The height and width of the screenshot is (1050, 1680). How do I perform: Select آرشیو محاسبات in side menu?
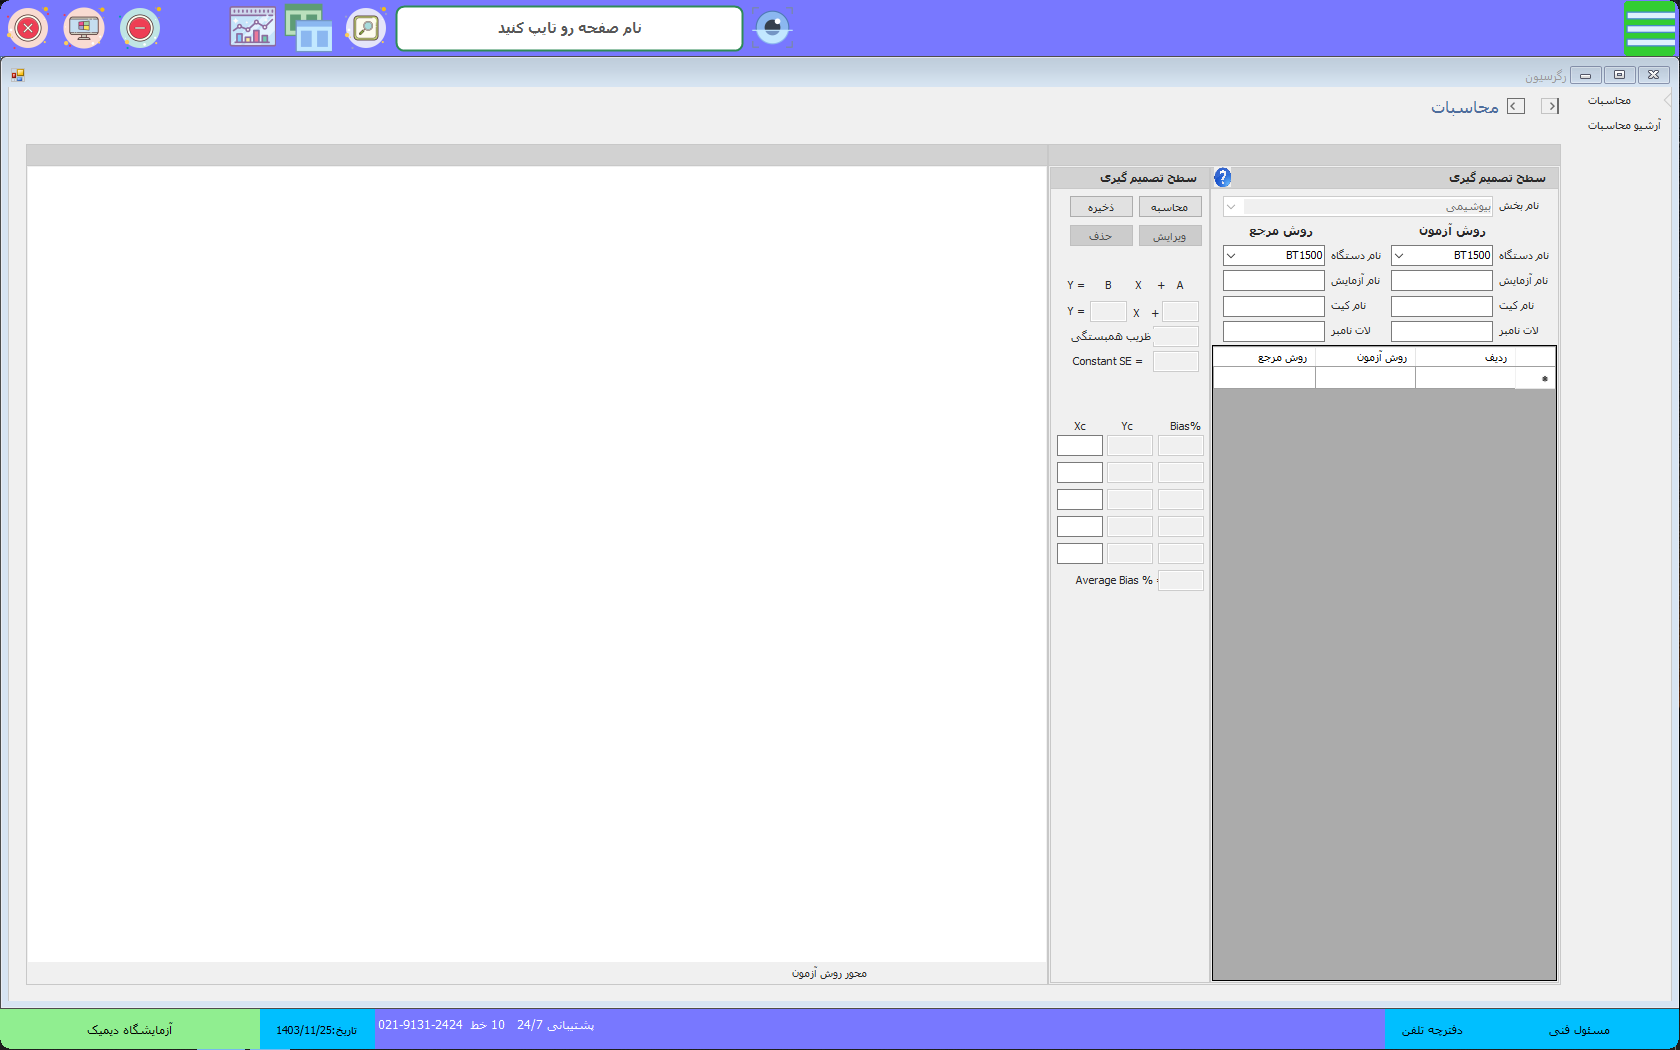pyautogui.click(x=1623, y=126)
